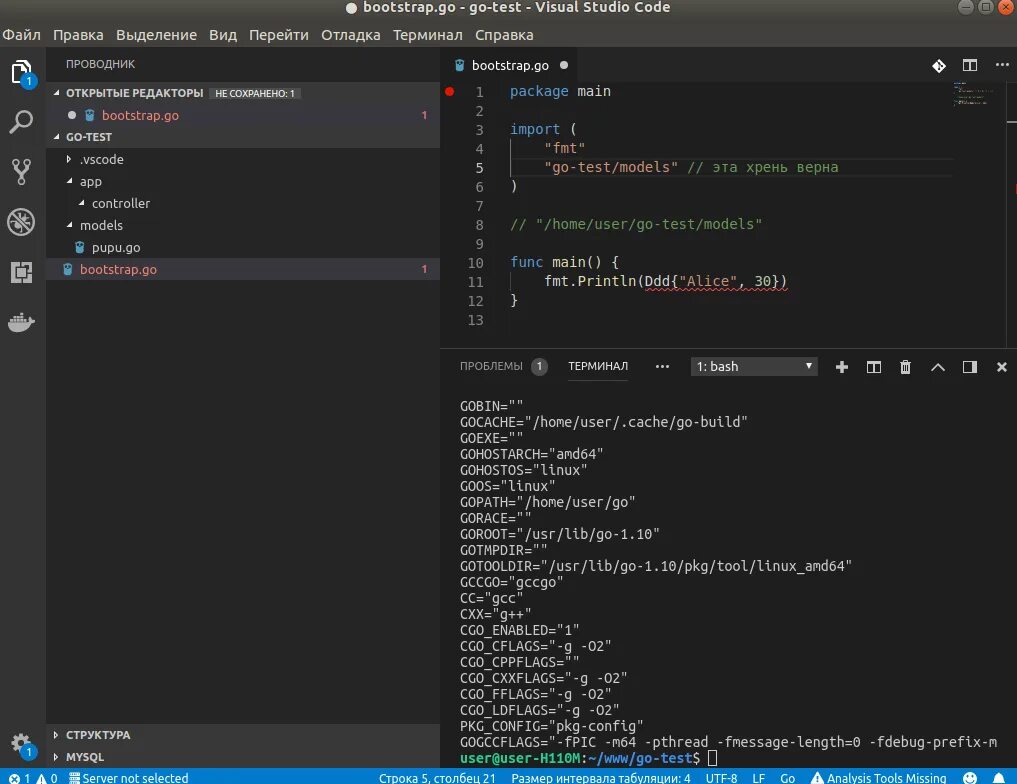Open pupu.go in the file tree
Image resolution: width=1017 pixels, height=784 pixels.
[243, 248]
